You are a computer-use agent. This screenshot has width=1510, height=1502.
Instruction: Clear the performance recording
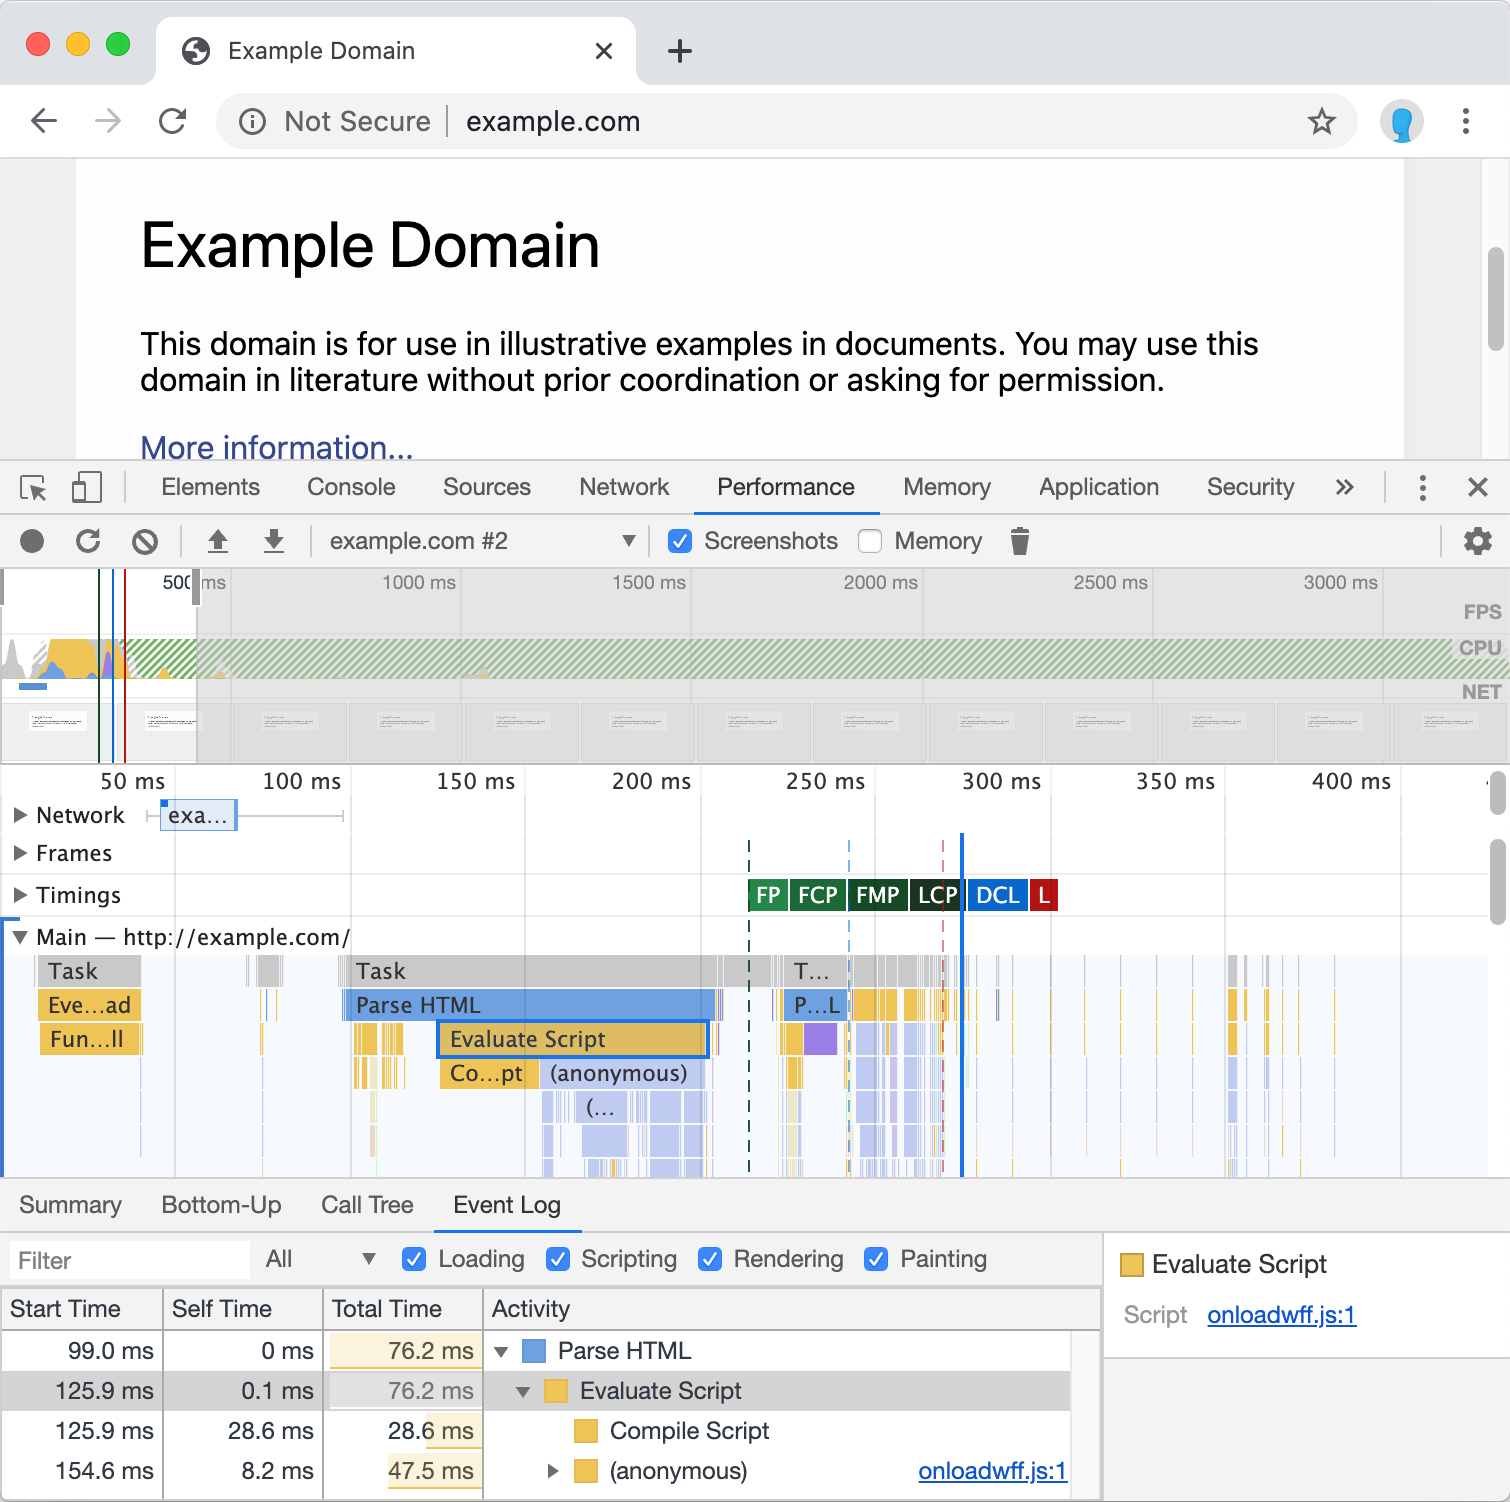point(145,541)
